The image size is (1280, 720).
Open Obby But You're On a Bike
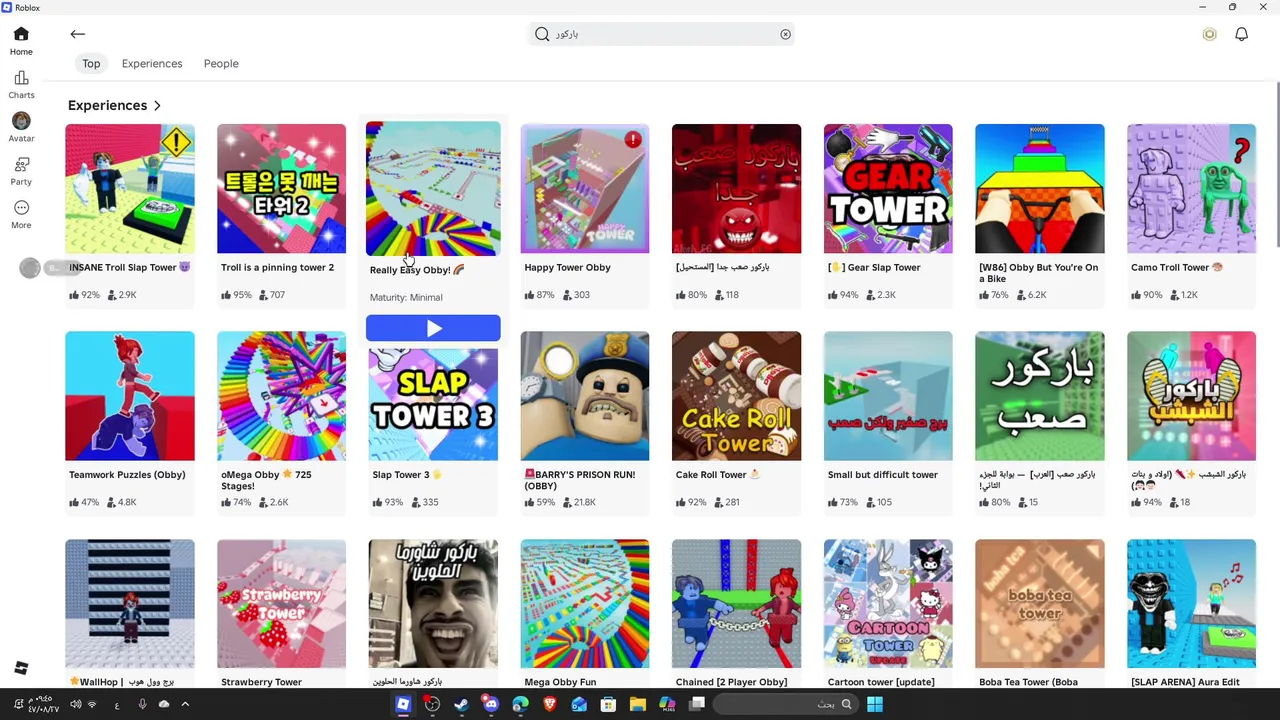click(1040, 188)
